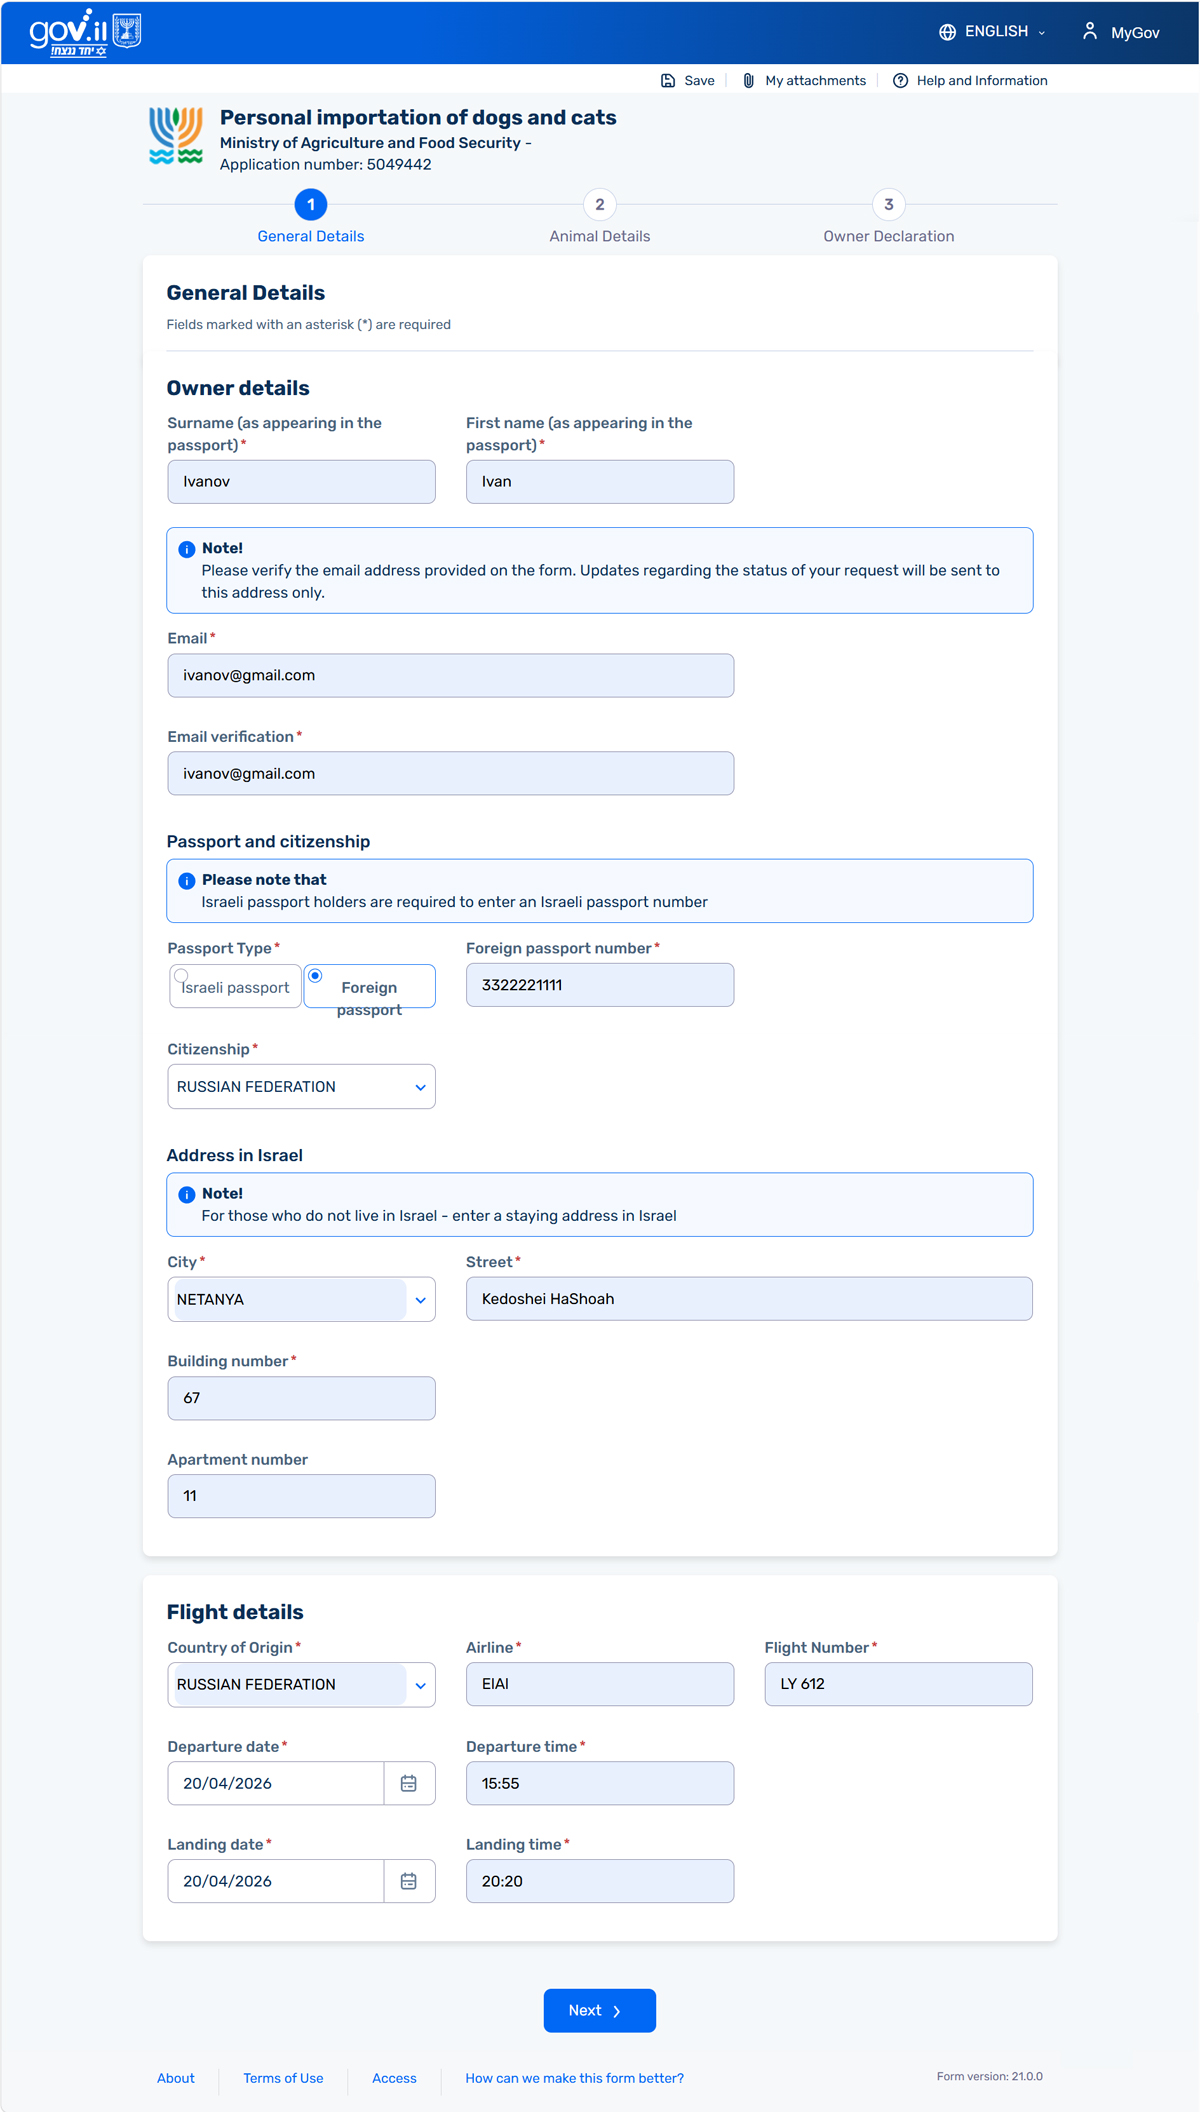This screenshot has width=1200, height=2112.
Task: Select the Israeli passport option
Action: pyautogui.click(x=181, y=976)
